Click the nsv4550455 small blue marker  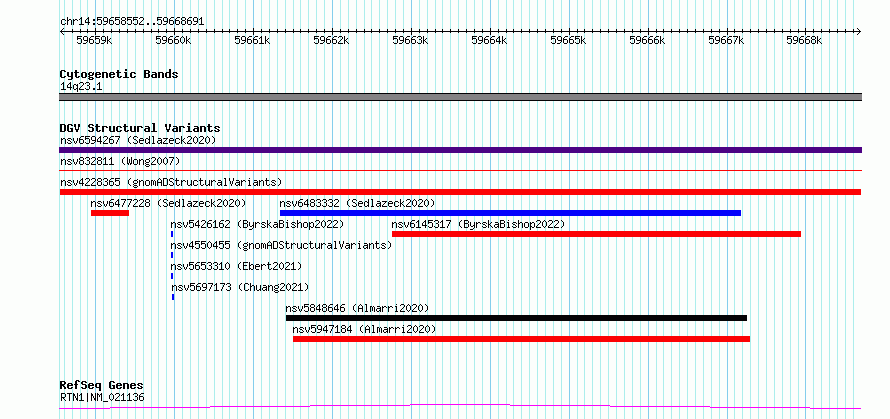(x=172, y=255)
